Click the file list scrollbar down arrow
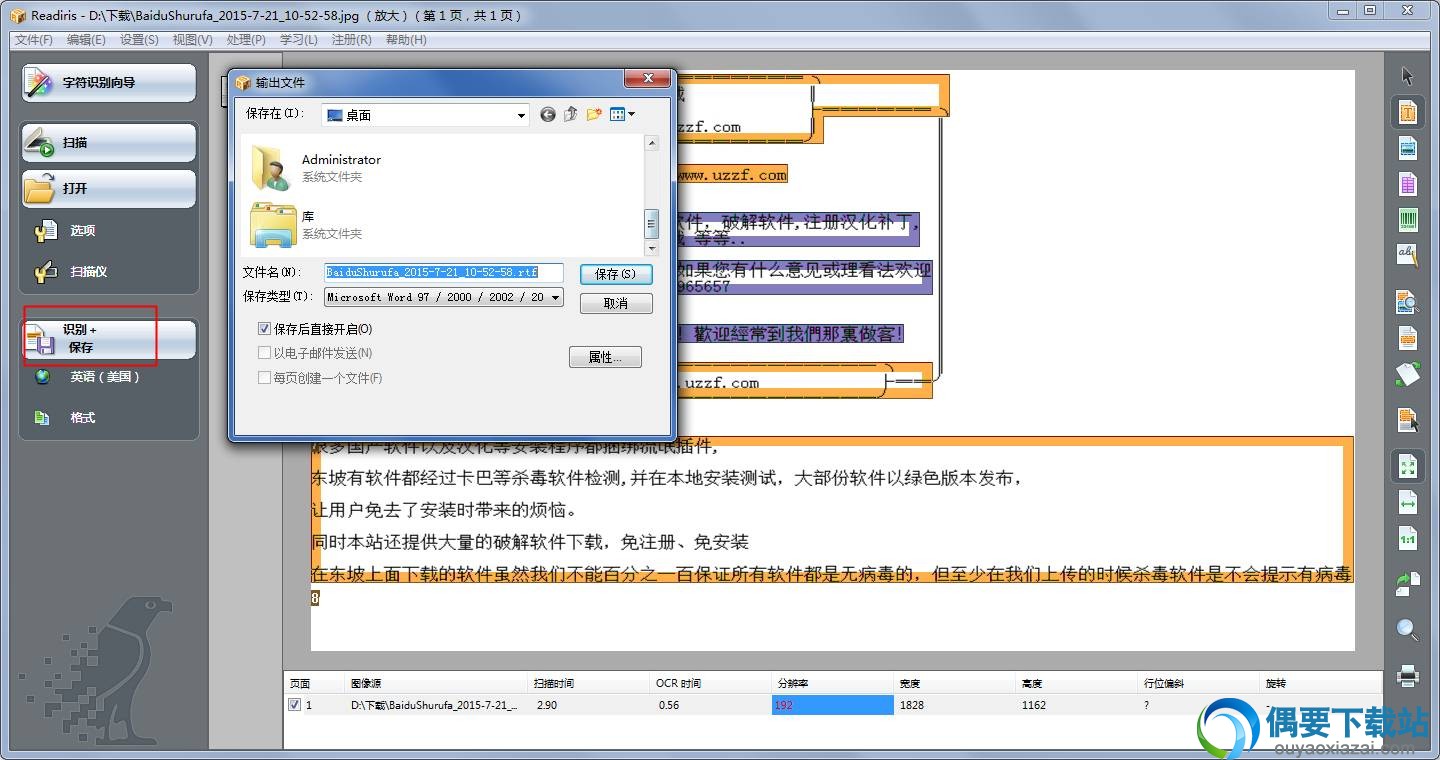Image resolution: width=1440 pixels, height=760 pixels. 652,248
